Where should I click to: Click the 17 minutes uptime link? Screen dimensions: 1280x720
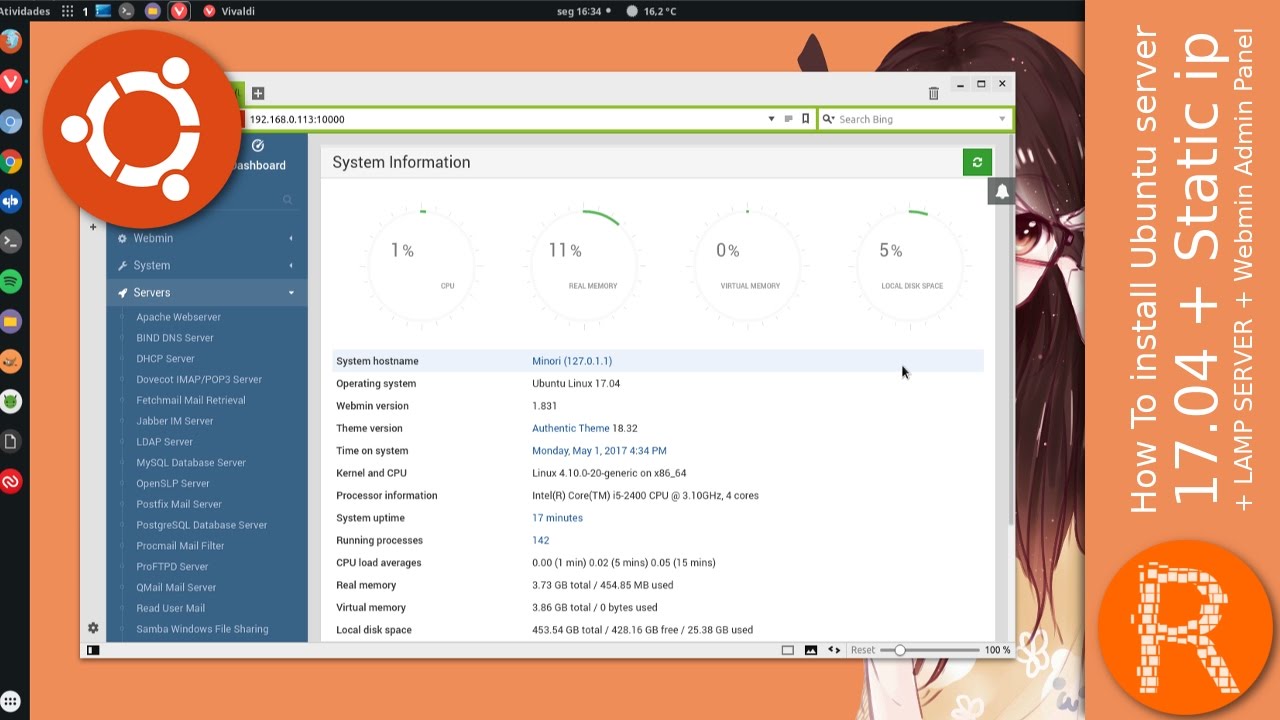coord(557,518)
